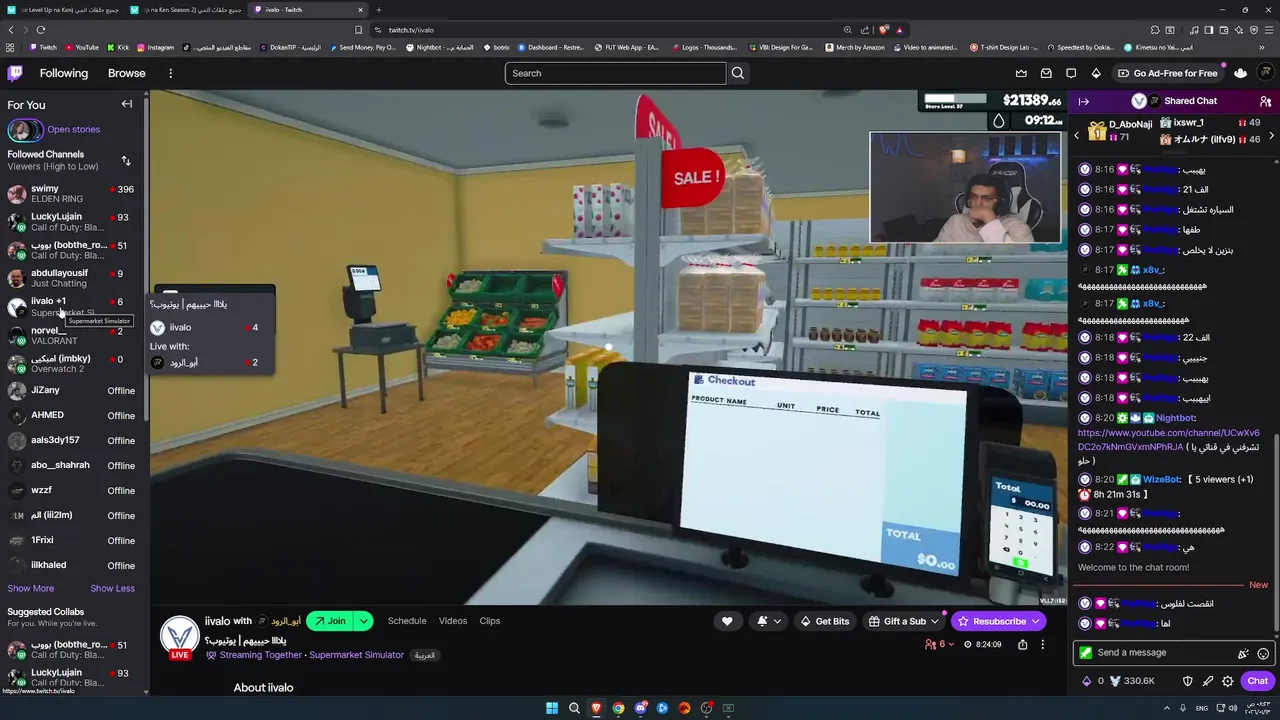Click Show More followed channels

click(x=31, y=588)
